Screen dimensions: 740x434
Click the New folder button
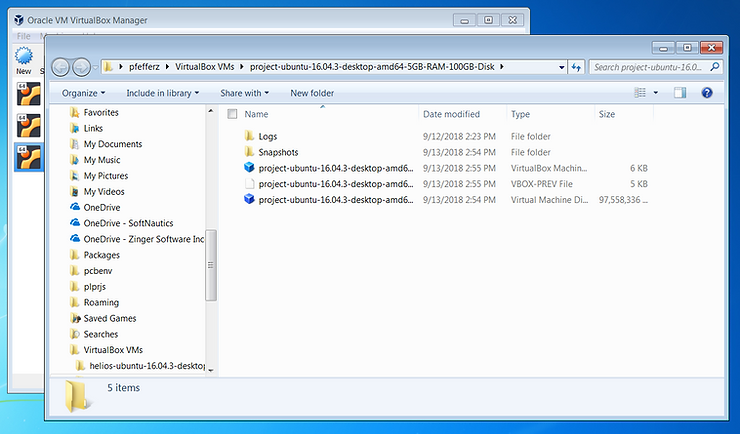point(312,93)
